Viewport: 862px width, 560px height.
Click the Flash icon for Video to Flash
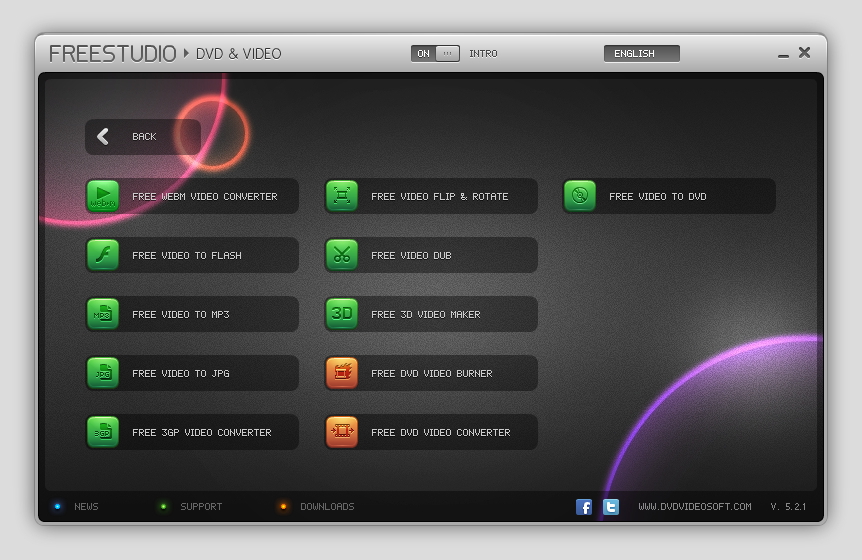[103, 255]
